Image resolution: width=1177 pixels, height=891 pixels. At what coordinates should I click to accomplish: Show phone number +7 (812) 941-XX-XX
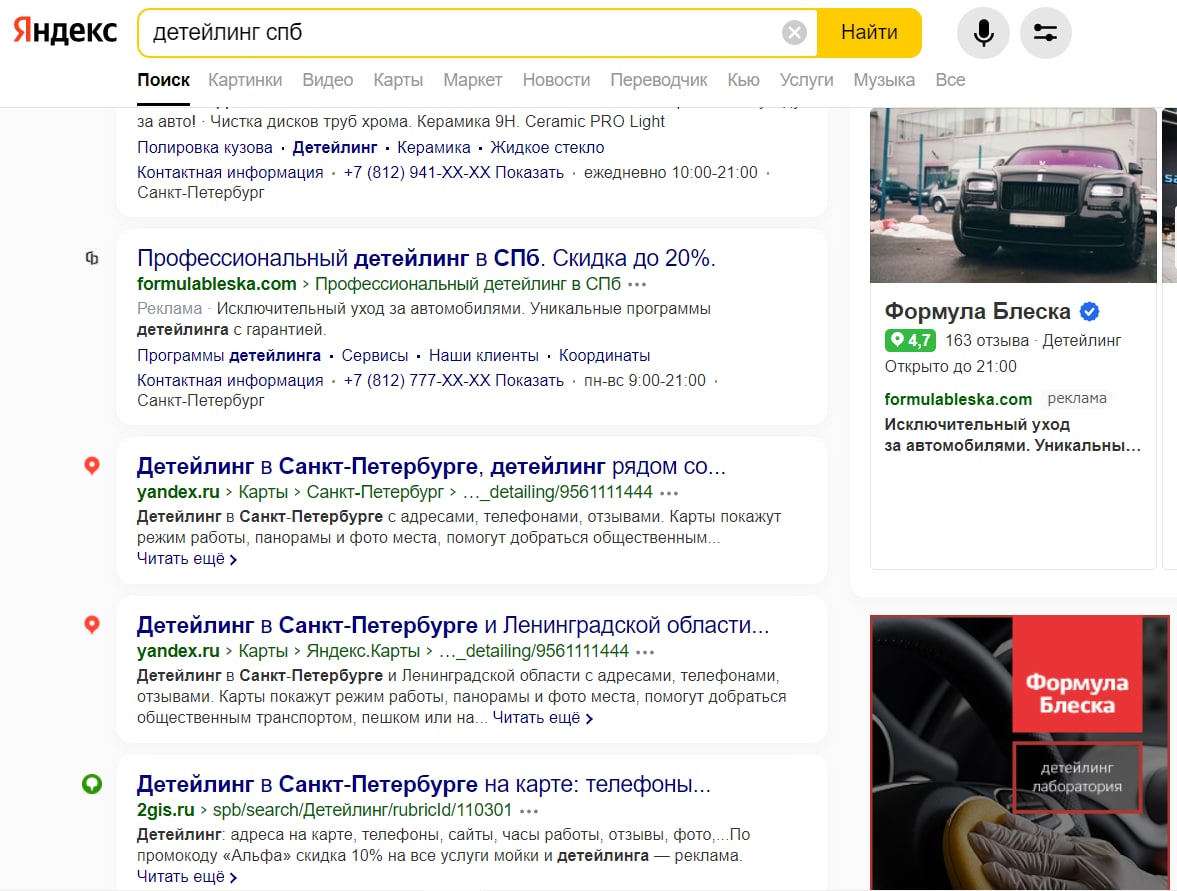coord(453,172)
